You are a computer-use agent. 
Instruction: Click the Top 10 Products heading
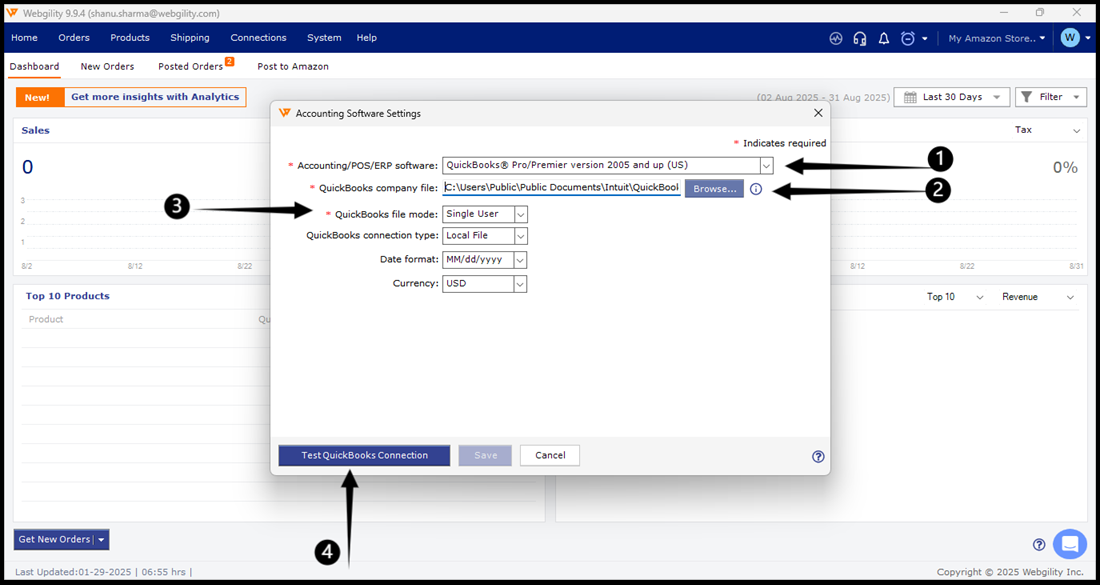(x=67, y=296)
